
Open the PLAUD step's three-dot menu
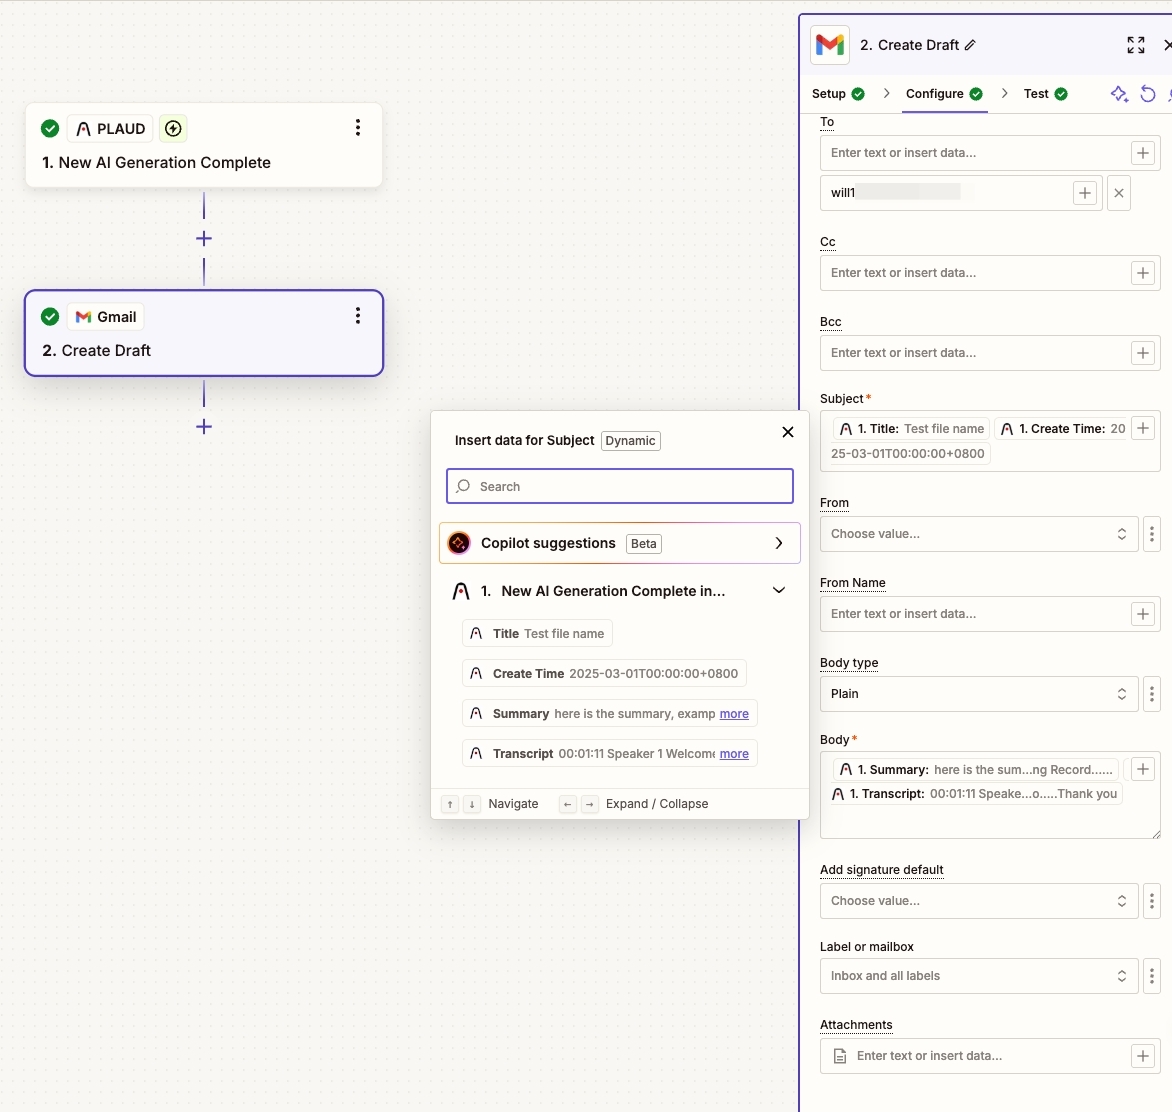(x=358, y=128)
